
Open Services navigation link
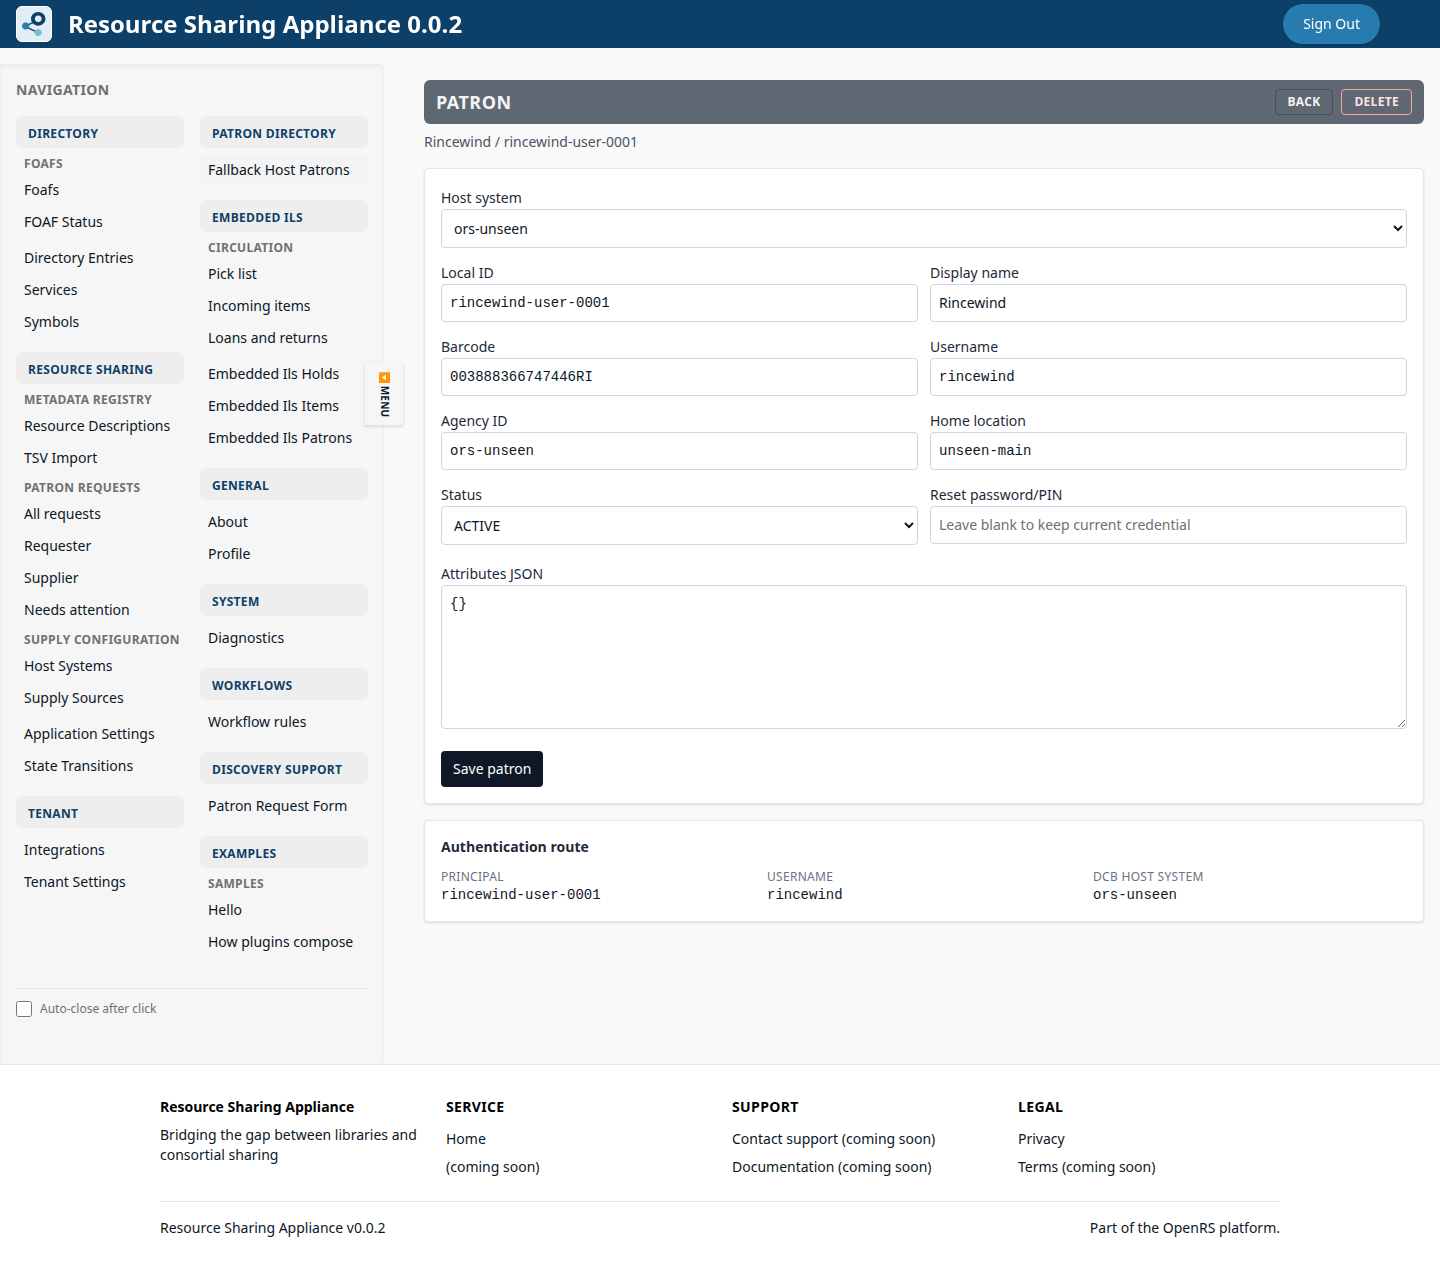click(x=50, y=290)
